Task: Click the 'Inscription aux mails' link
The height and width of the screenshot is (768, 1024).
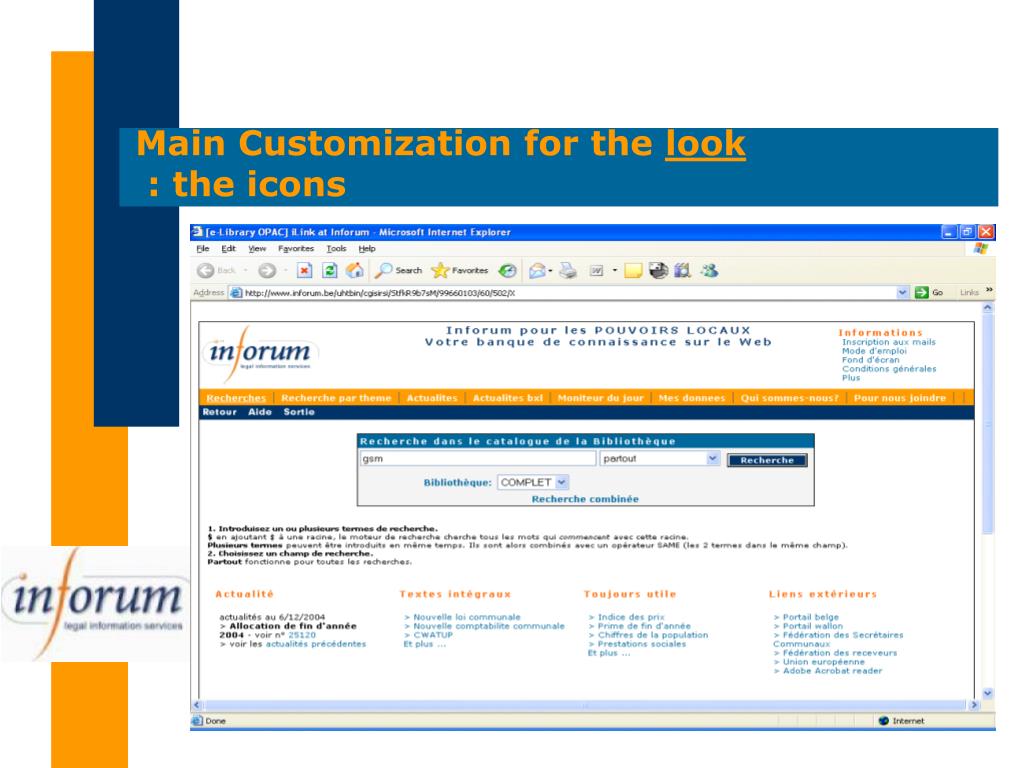Action: click(x=889, y=342)
